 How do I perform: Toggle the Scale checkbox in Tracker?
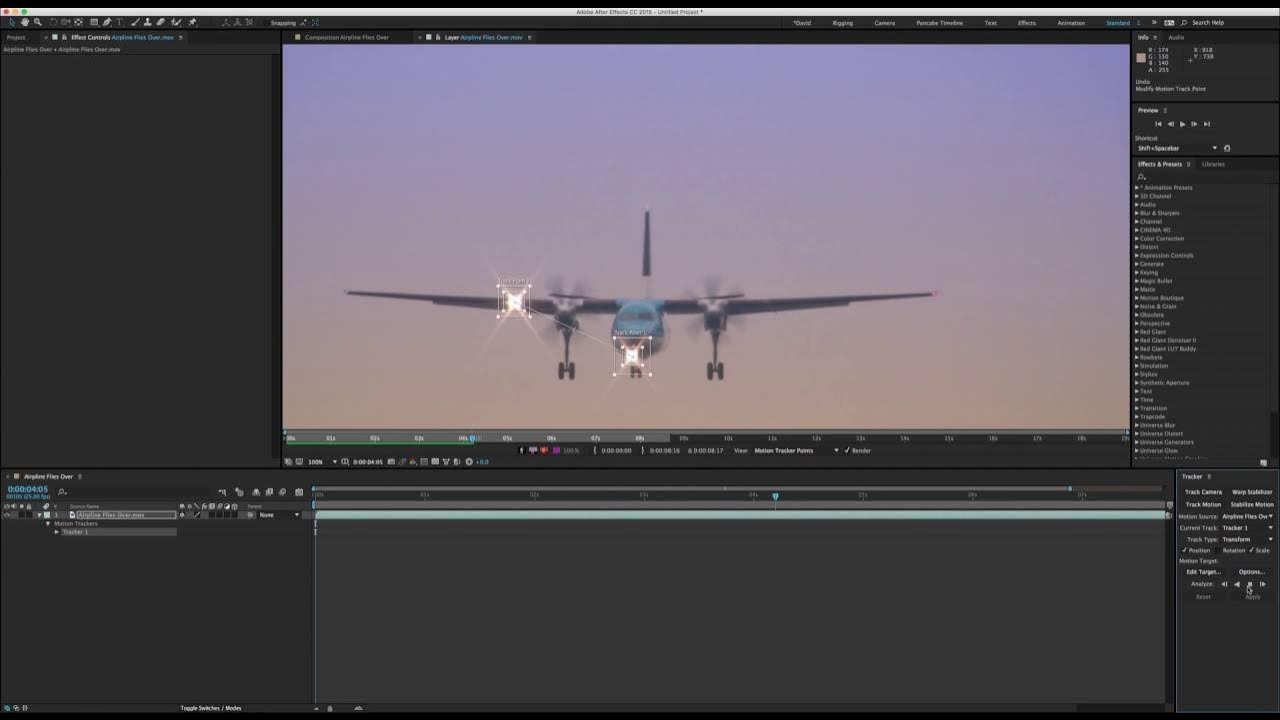pyautogui.click(x=1251, y=550)
